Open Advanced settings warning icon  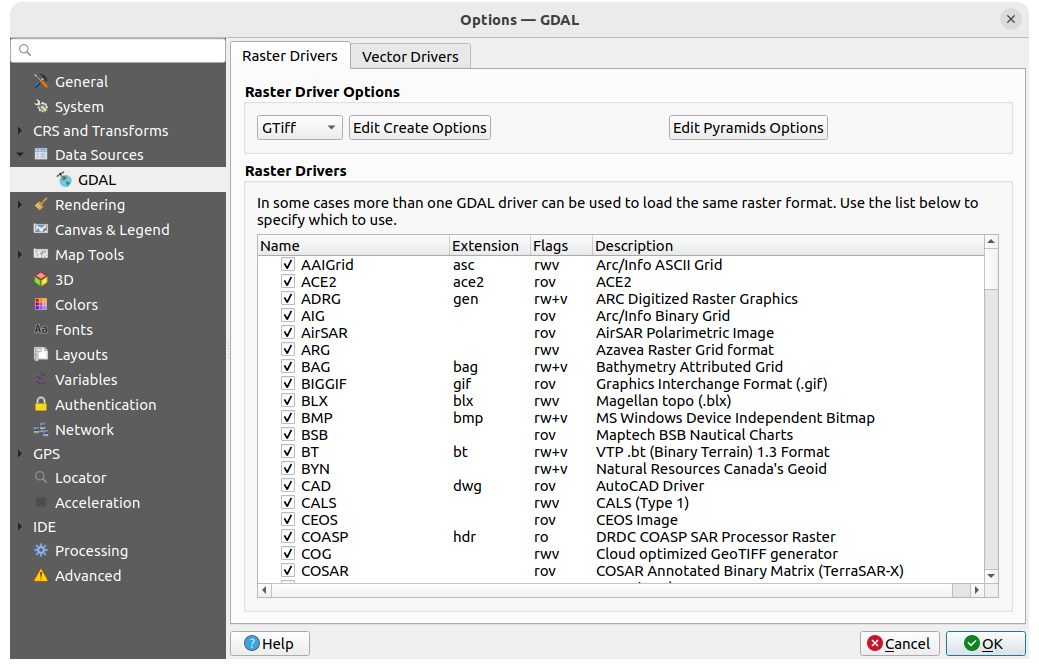pyautogui.click(x=41, y=576)
